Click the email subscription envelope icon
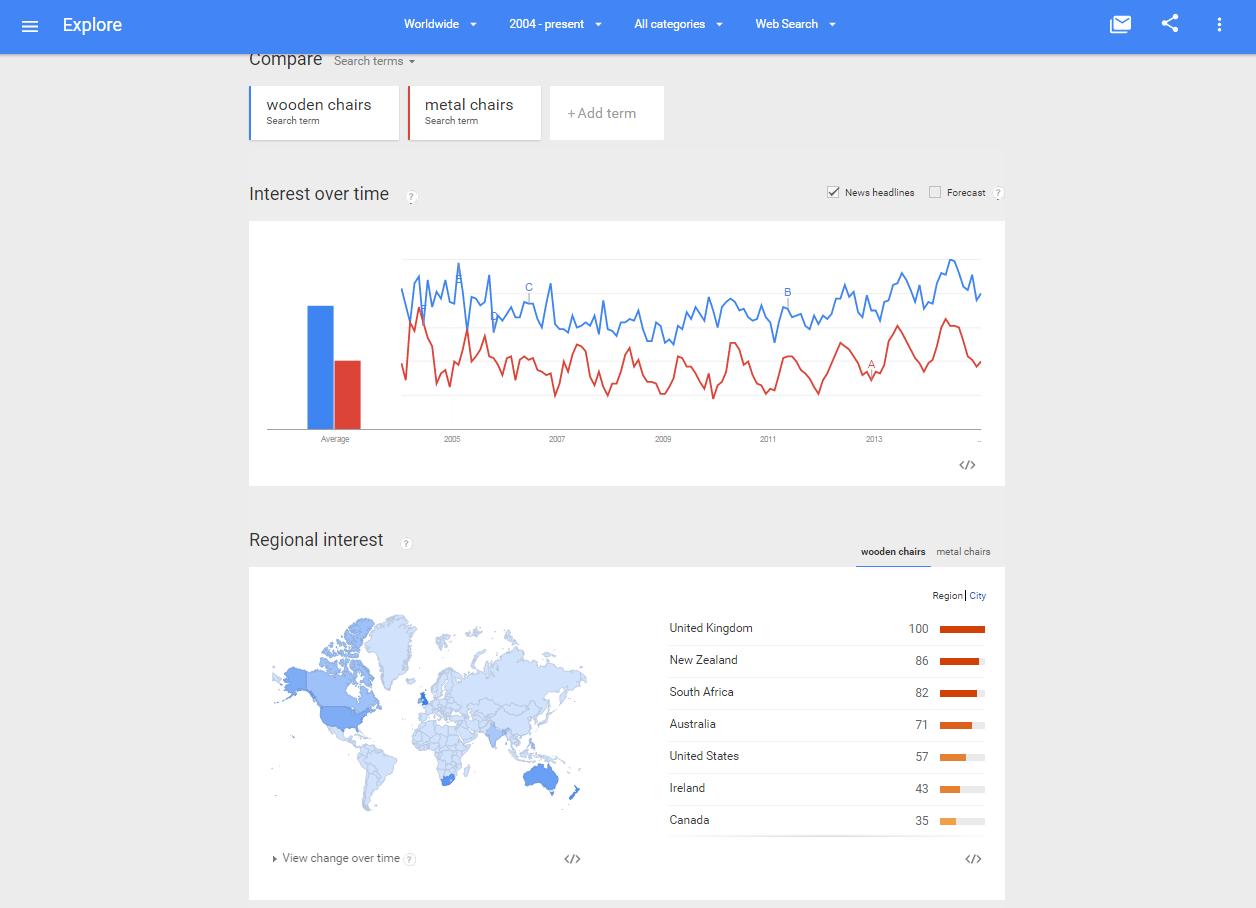 [x=1120, y=24]
